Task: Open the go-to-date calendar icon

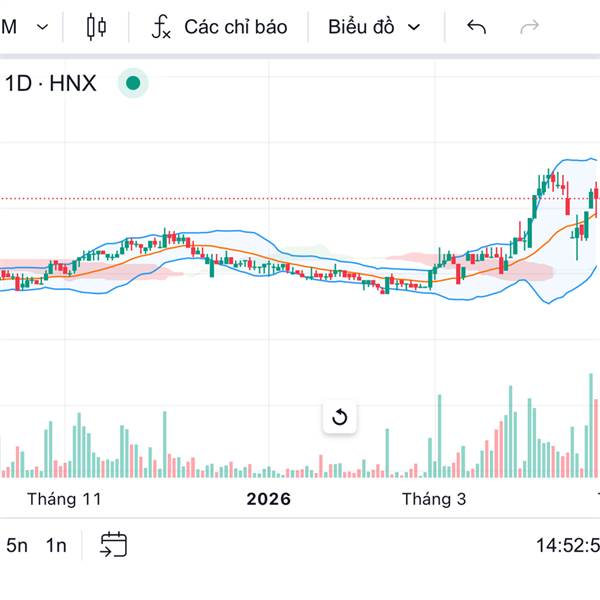Action: (x=114, y=544)
